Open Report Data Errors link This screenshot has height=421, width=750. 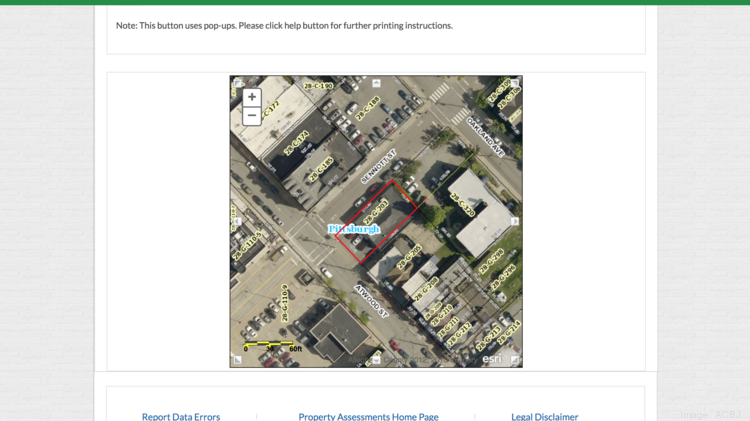[x=181, y=416]
